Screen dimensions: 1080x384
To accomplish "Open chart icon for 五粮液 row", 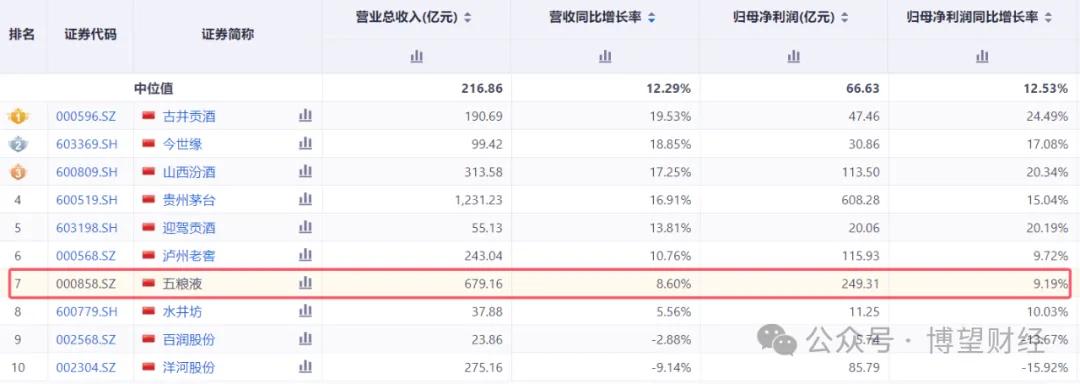I will (x=305, y=283).
